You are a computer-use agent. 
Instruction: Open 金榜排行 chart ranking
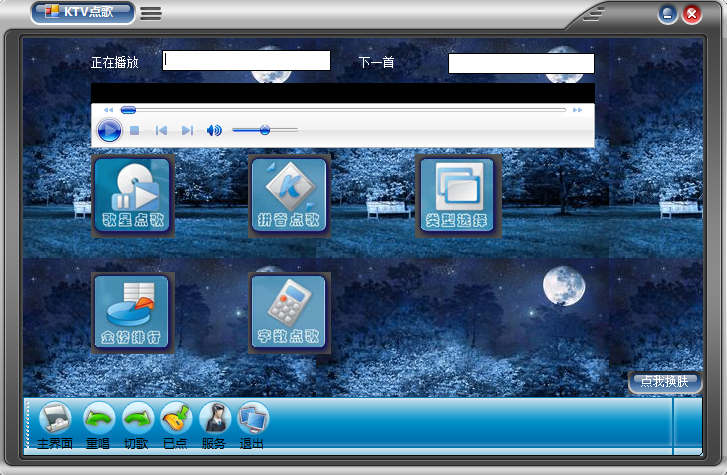pos(133,313)
